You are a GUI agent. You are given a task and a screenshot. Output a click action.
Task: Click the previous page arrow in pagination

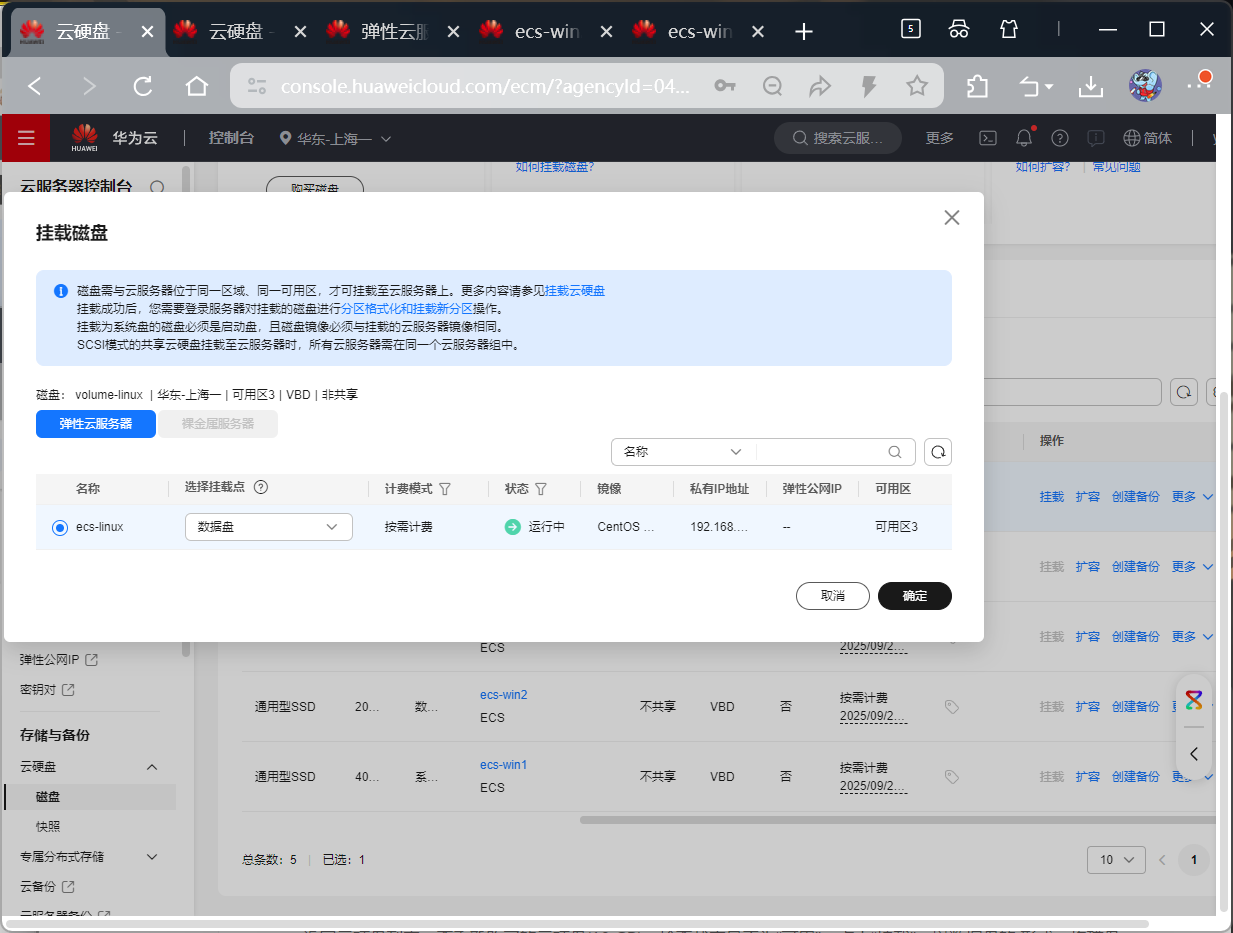(1162, 860)
